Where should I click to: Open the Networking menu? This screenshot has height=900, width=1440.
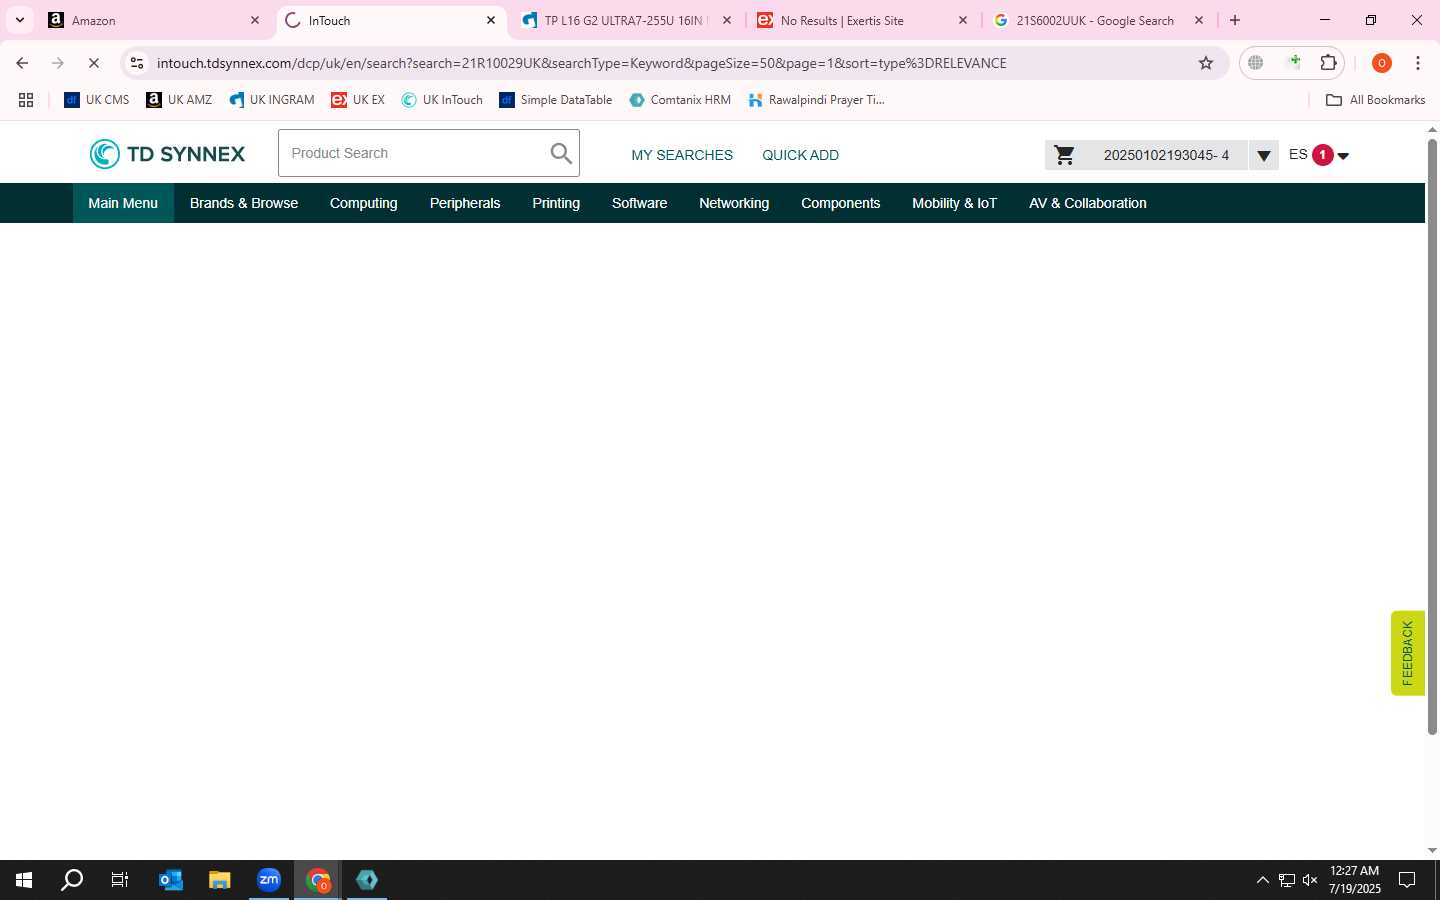(734, 203)
